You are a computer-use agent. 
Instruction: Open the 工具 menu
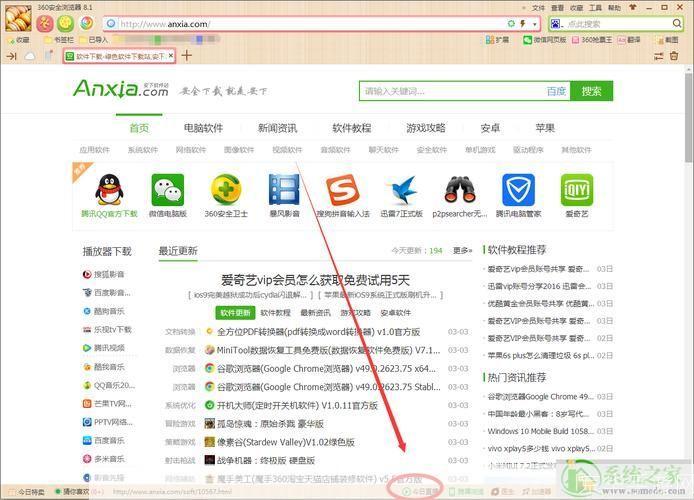tap(595, 8)
